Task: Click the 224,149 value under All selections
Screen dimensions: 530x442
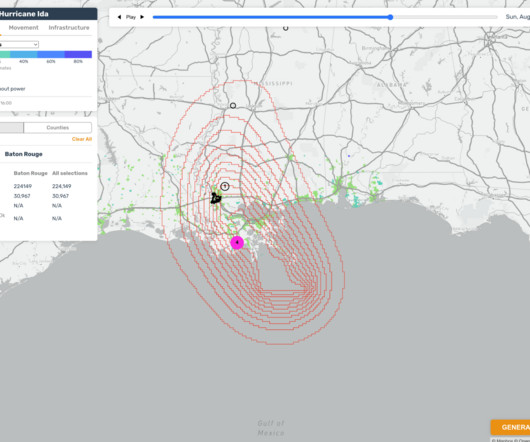Action: [62, 186]
